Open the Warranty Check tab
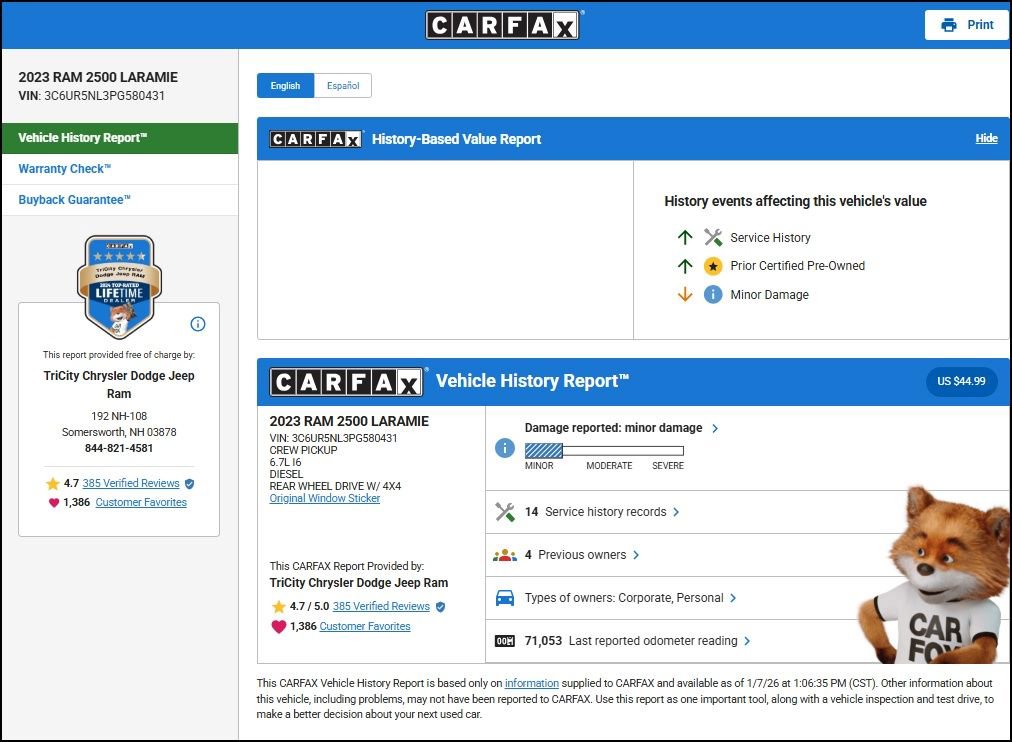This screenshot has width=1012, height=742. point(65,169)
